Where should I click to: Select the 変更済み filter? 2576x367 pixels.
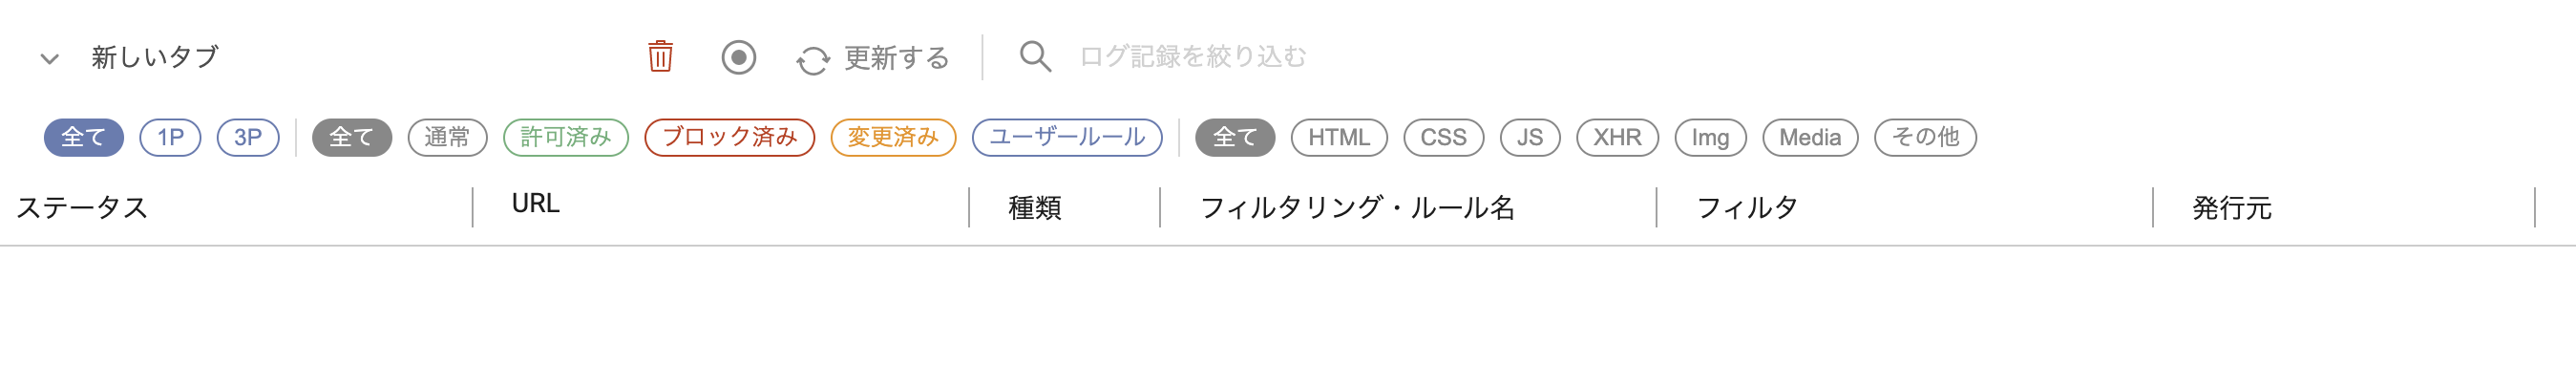pos(893,137)
